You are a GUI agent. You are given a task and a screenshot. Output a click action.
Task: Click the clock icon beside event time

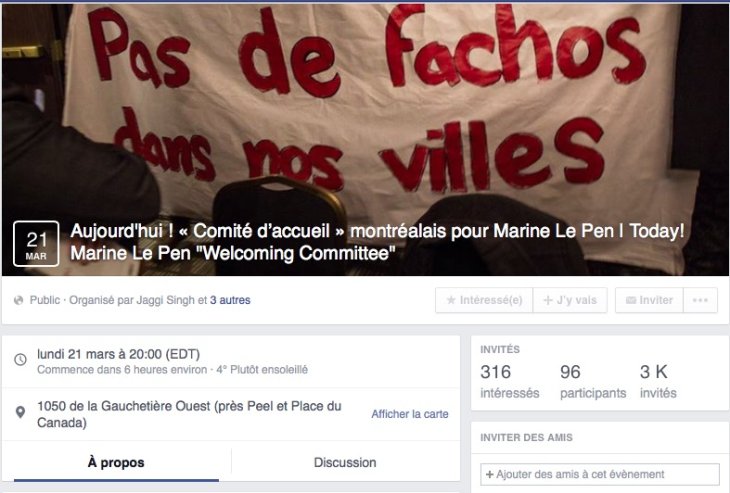pyautogui.click(x=20, y=359)
